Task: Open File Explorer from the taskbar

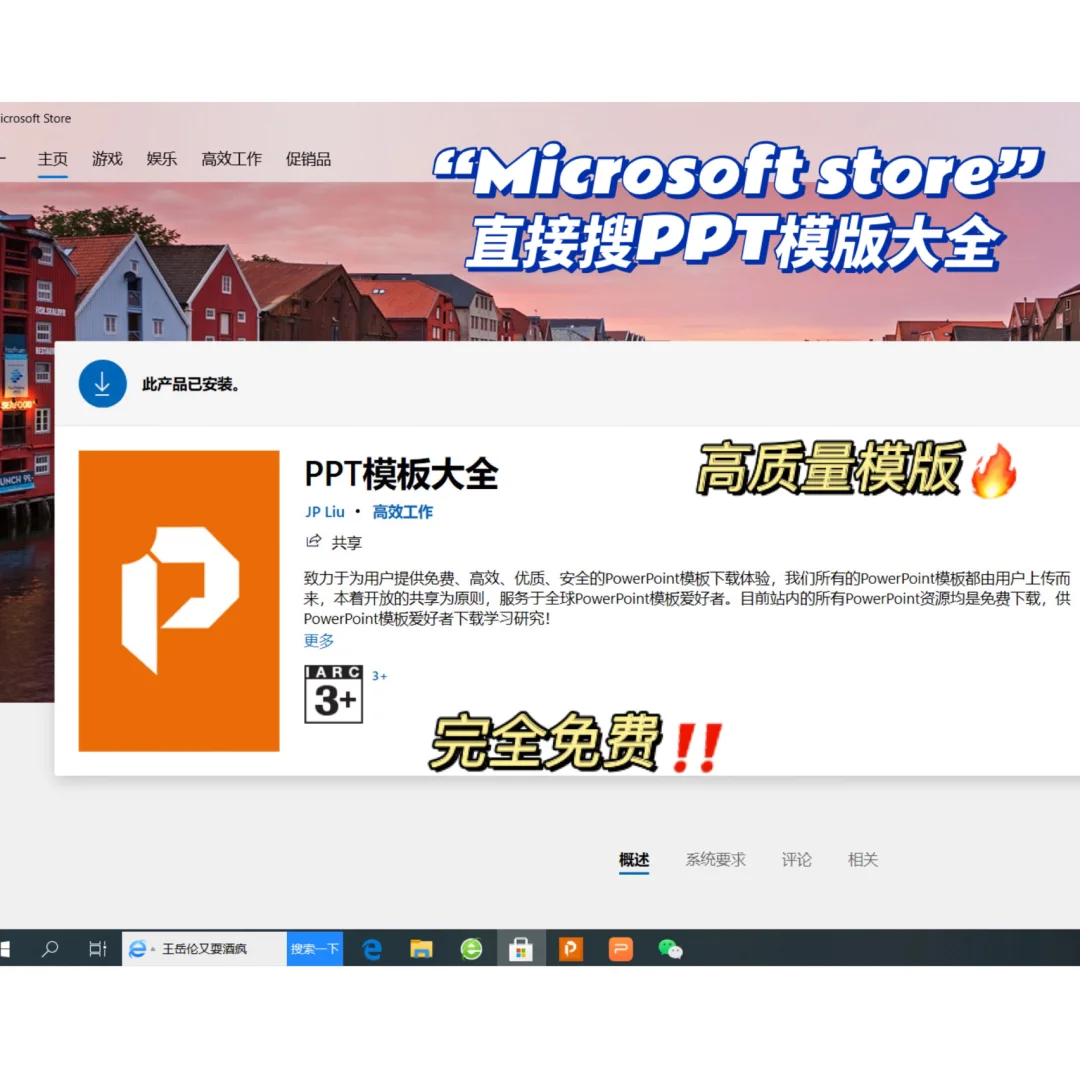Action: click(x=421, y=948)
